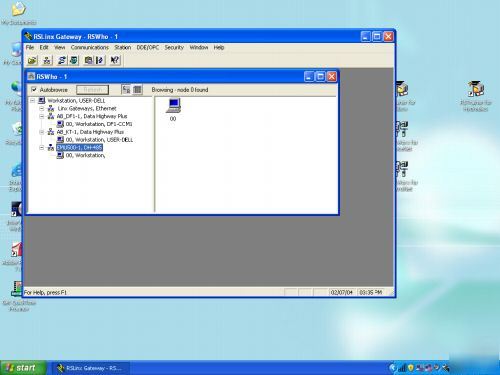The width and height of the screenshot is (500, 375).
Task: Open the View menu
Action: (60, 47)
